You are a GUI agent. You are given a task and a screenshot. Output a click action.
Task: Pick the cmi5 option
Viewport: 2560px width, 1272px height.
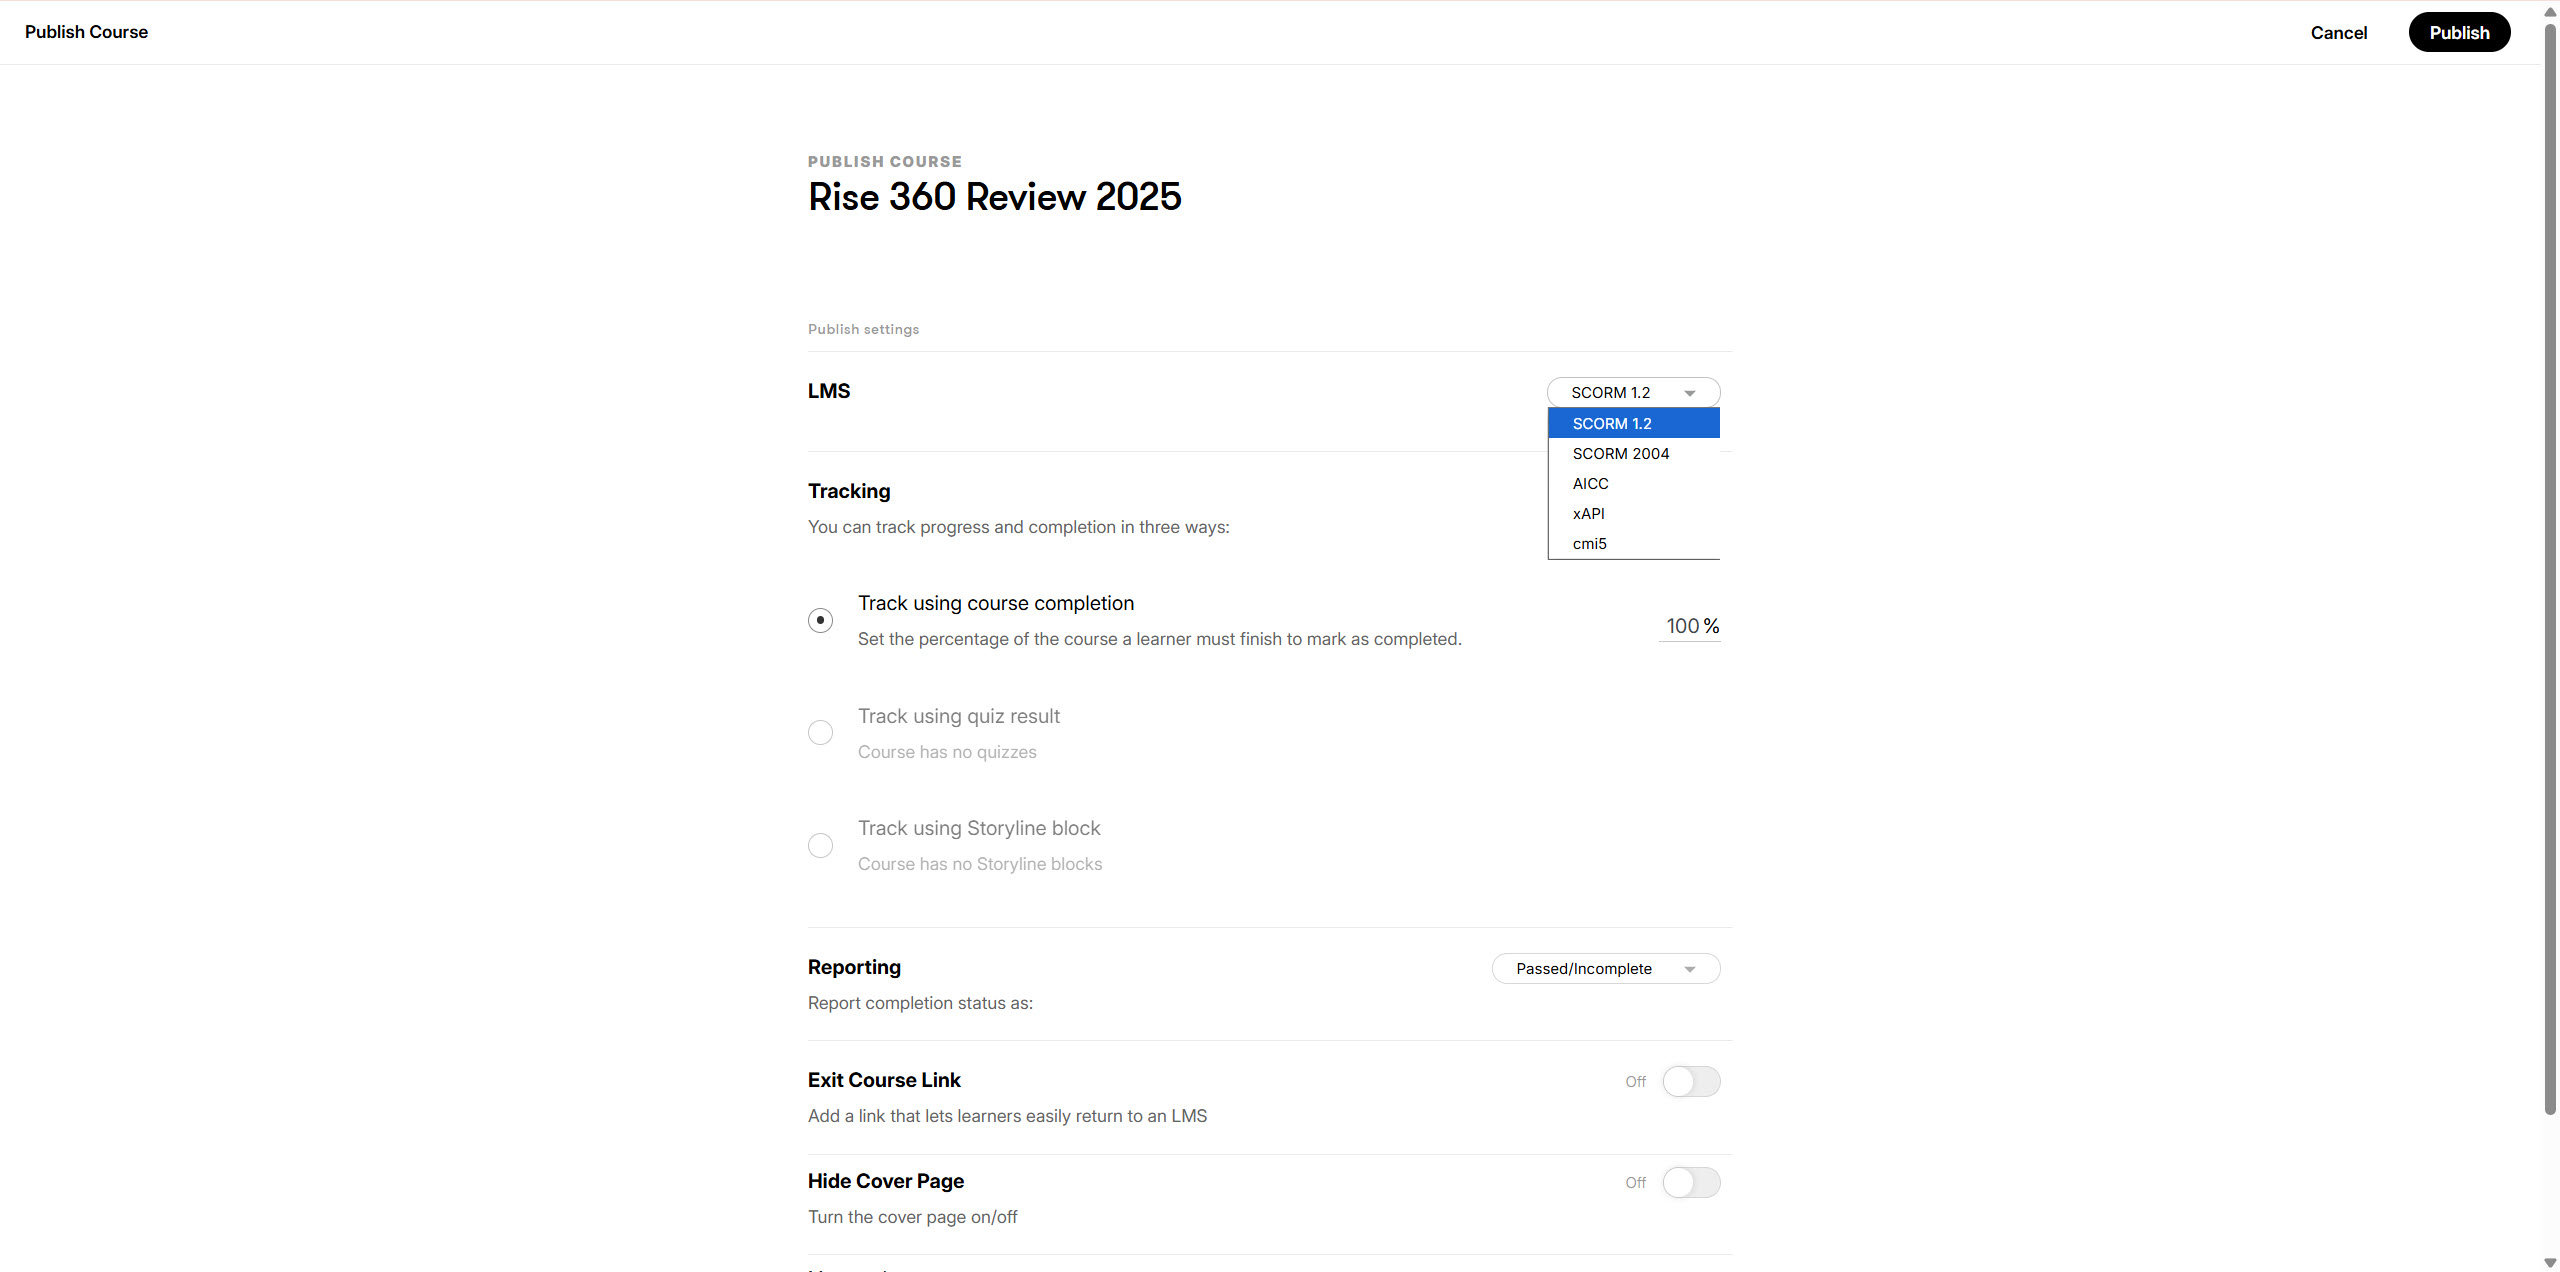click(1589, 544)
